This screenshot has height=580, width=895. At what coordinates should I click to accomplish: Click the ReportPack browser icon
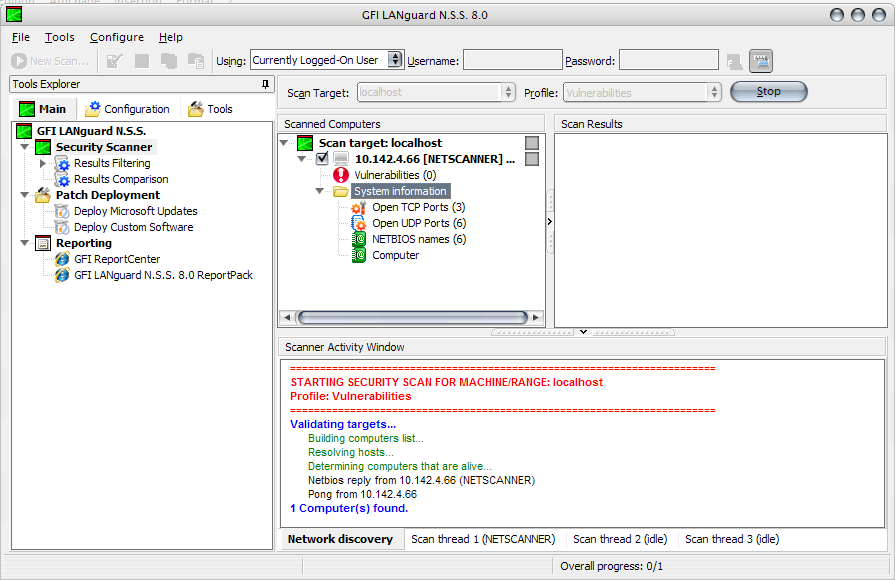click(62, 275)
